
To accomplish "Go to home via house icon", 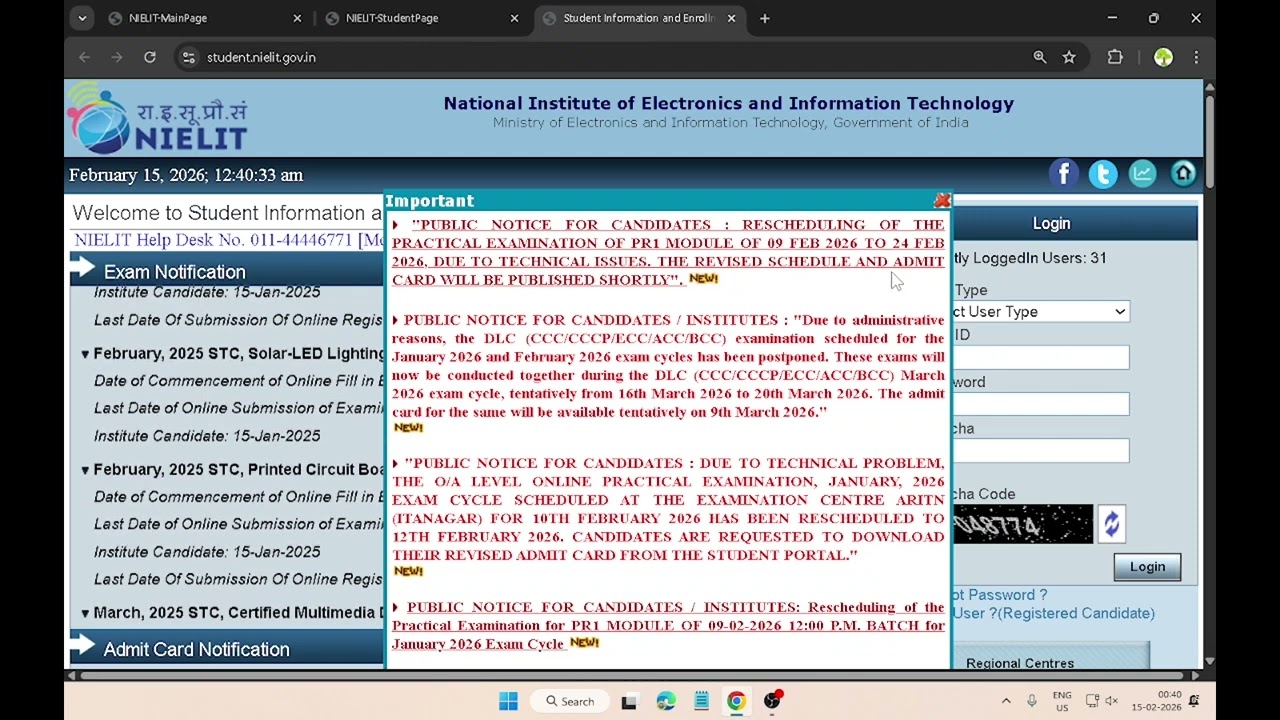I will click(x=1183, y=174).
